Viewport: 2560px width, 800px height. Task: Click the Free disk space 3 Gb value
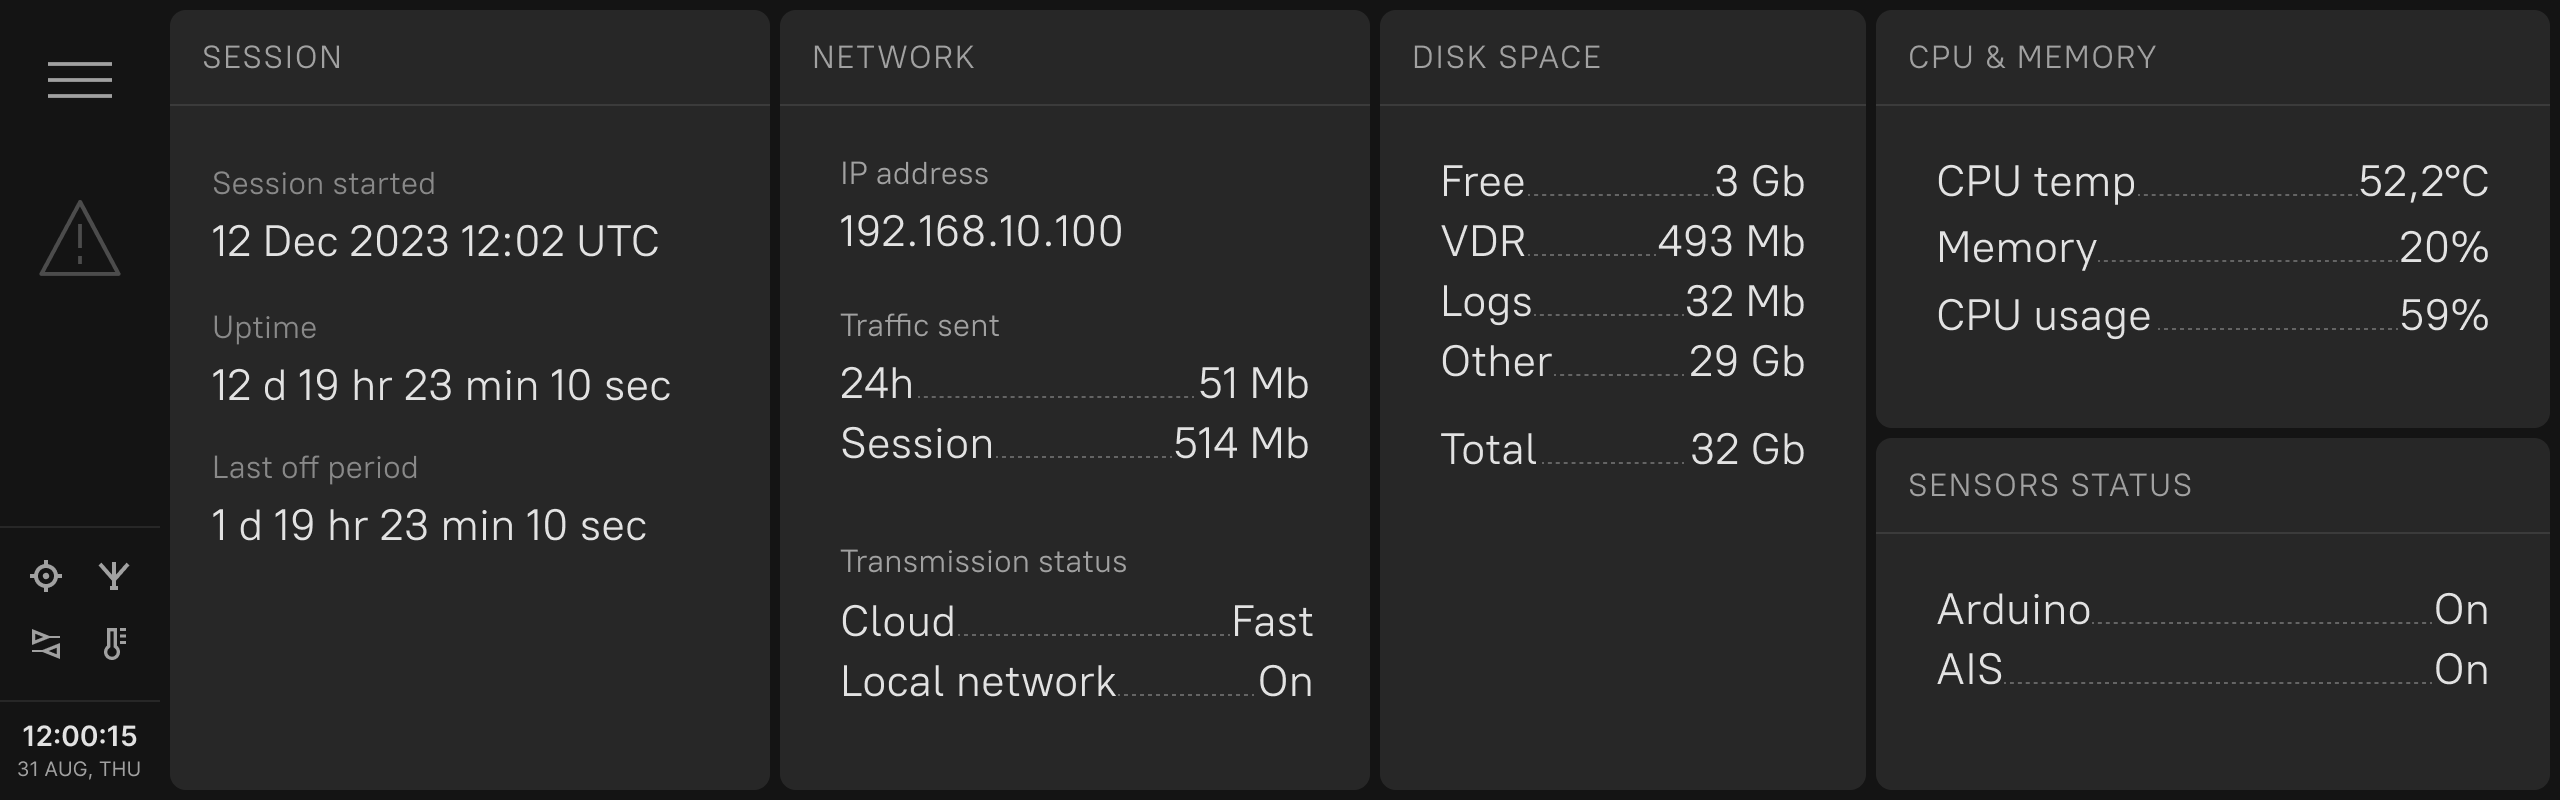coord(1760,182)
